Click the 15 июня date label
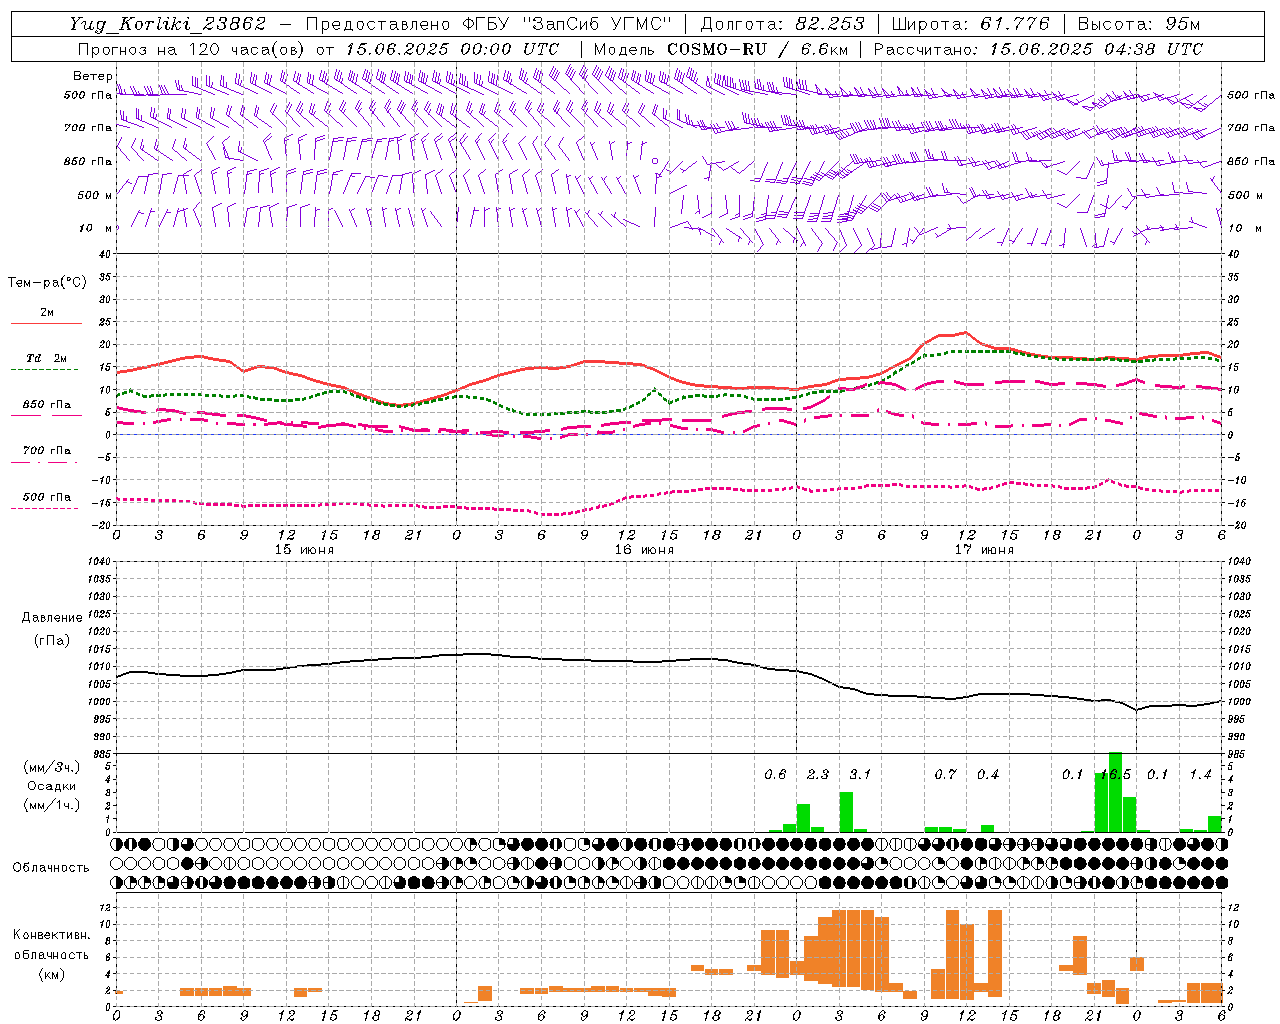The height and width of the screenshot is (1024, 1280). [x=304, y=550]
